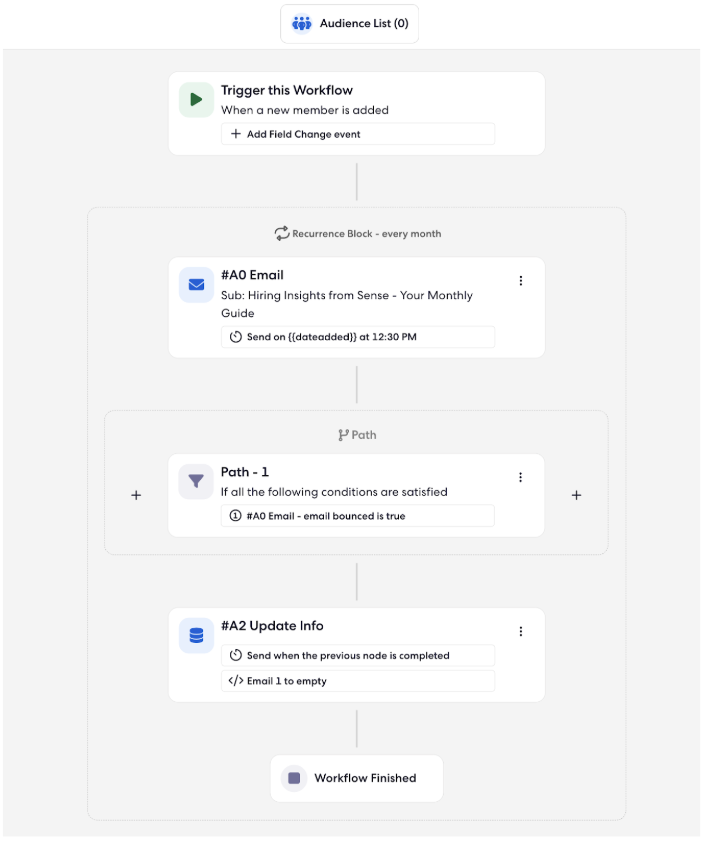Click the Audience List people icon

tap(302, 24)
